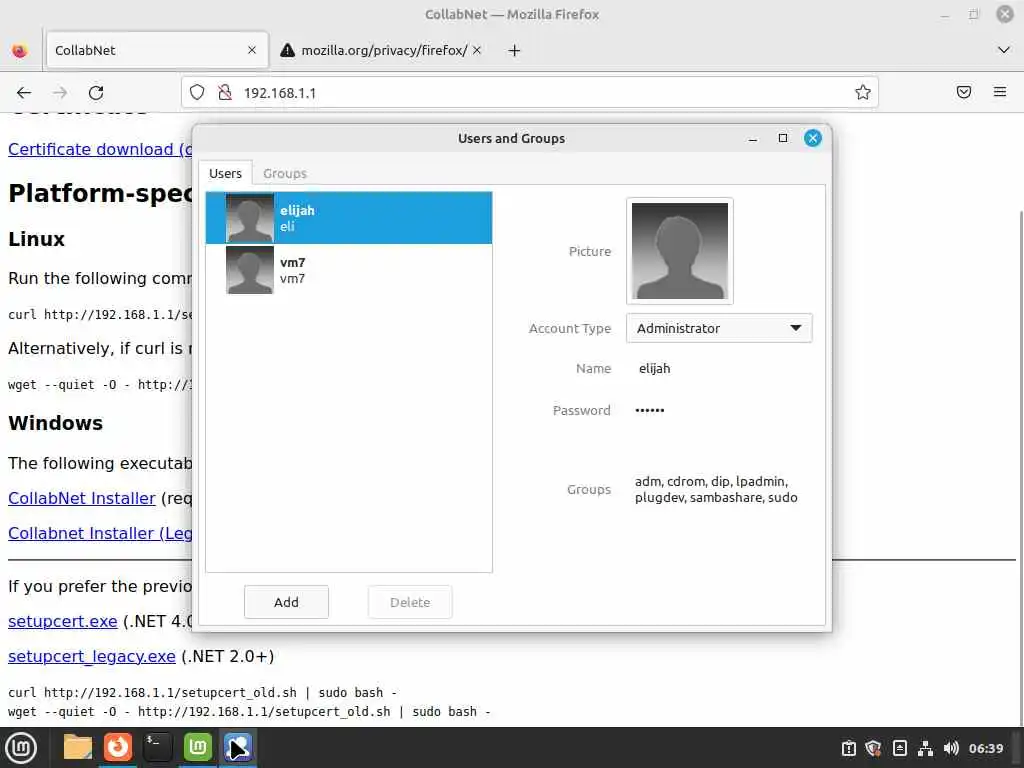Open the Account Type dropdown

pyautogui.click(x=719, y=328)
